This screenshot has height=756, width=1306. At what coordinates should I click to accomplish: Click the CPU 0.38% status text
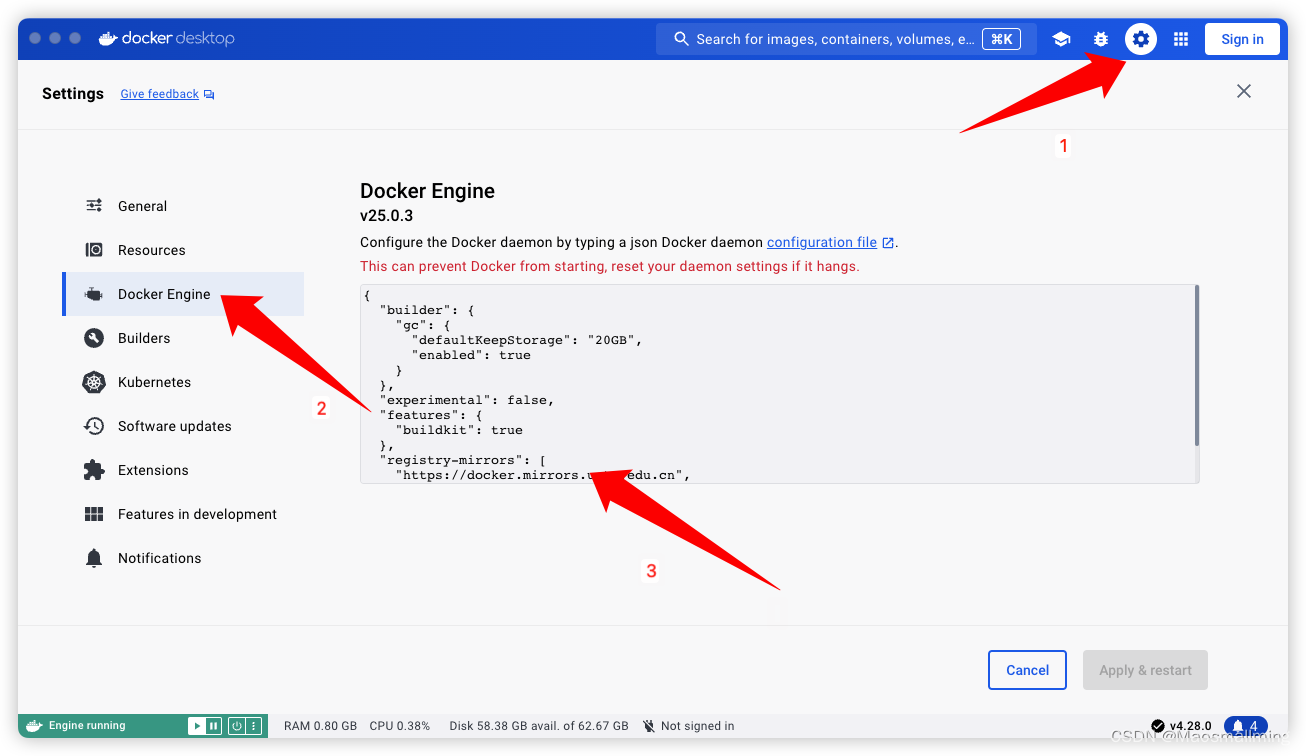click(x=400, y=726)
